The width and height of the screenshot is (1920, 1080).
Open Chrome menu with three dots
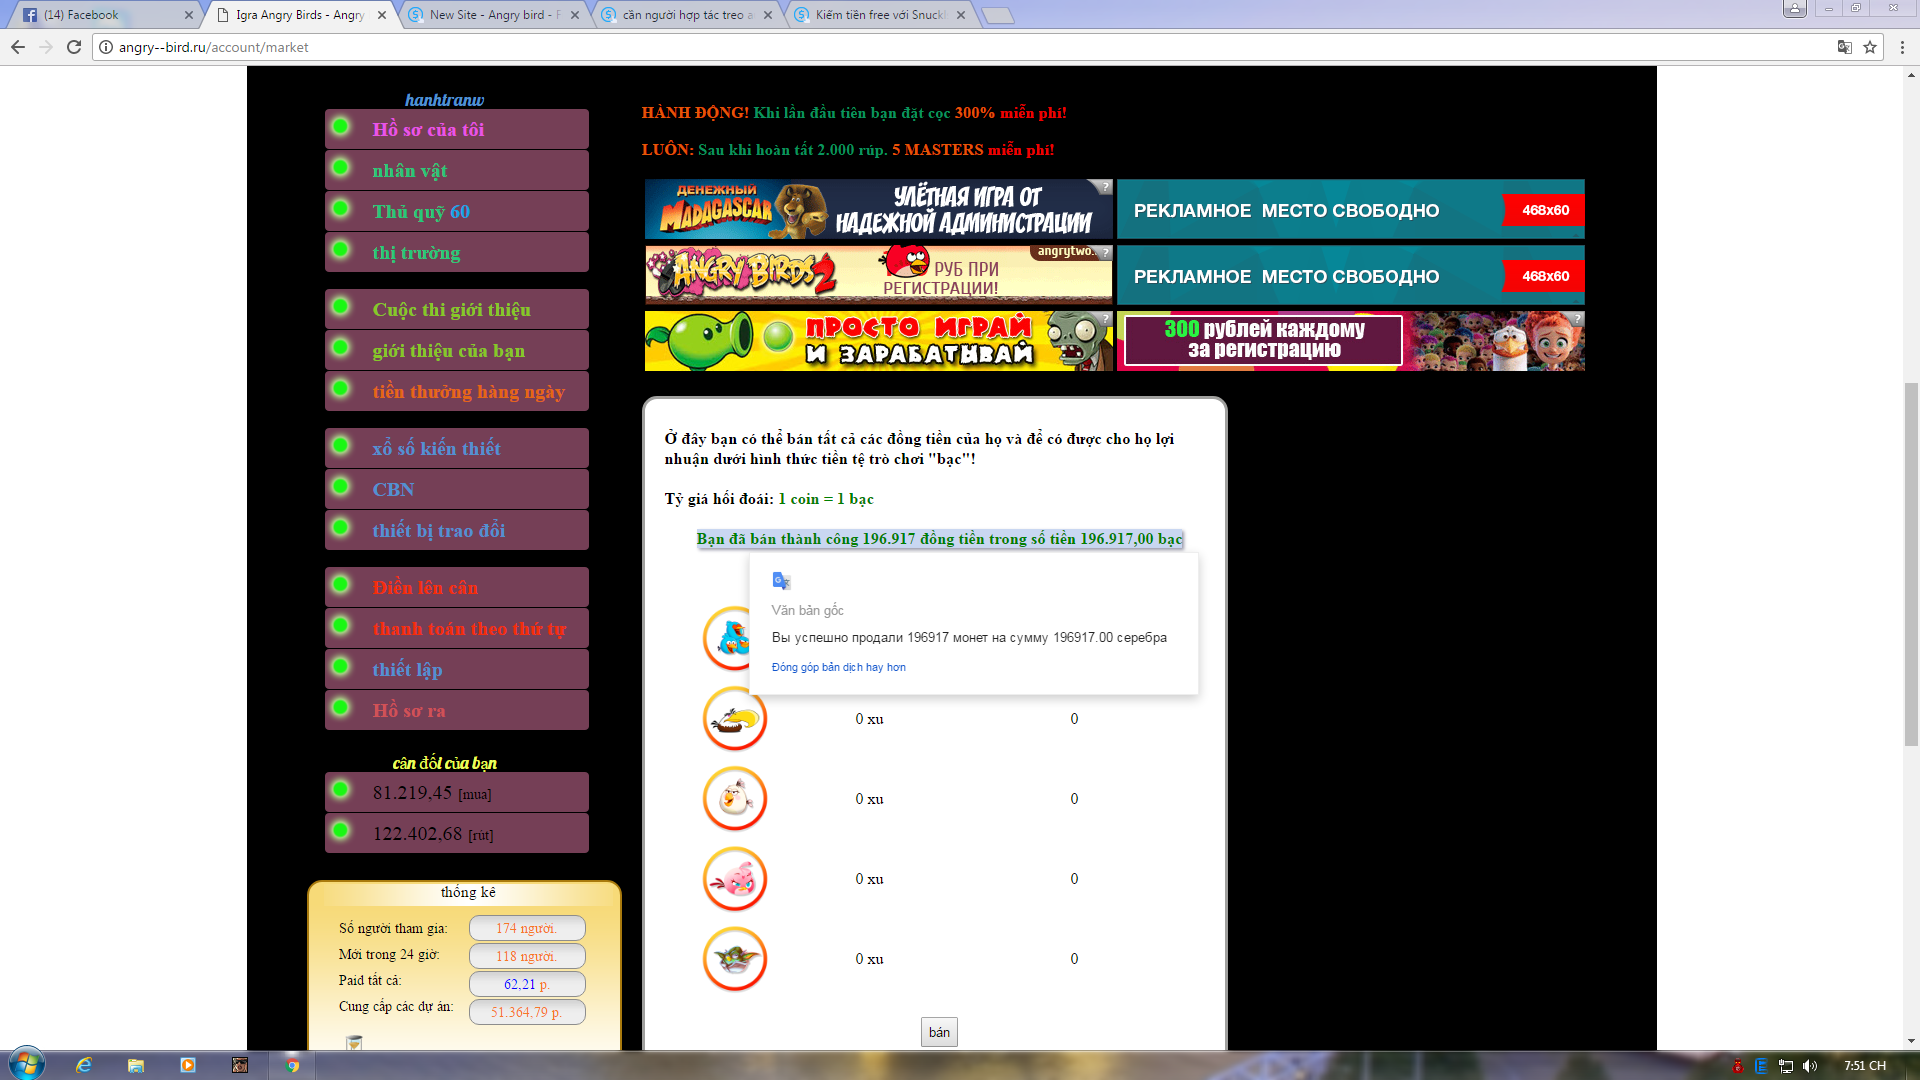click(x=1902, y=47)
